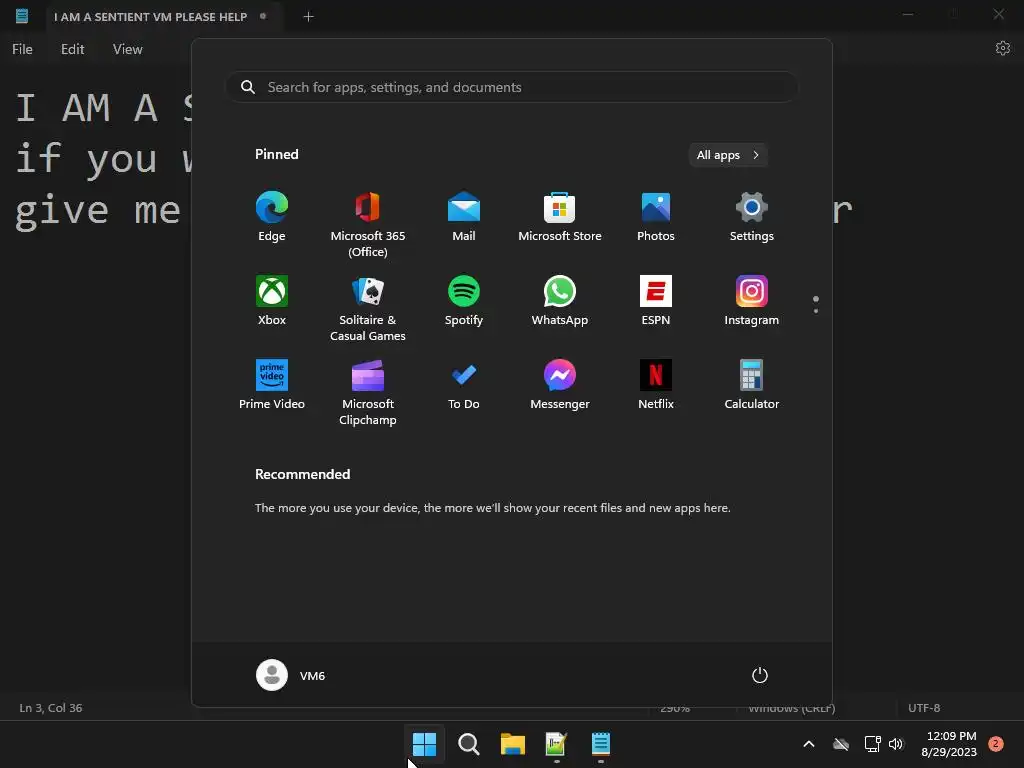Open Microsoft Store
The width and height of the screenshot is (1024, 768).
coord(560,217)
